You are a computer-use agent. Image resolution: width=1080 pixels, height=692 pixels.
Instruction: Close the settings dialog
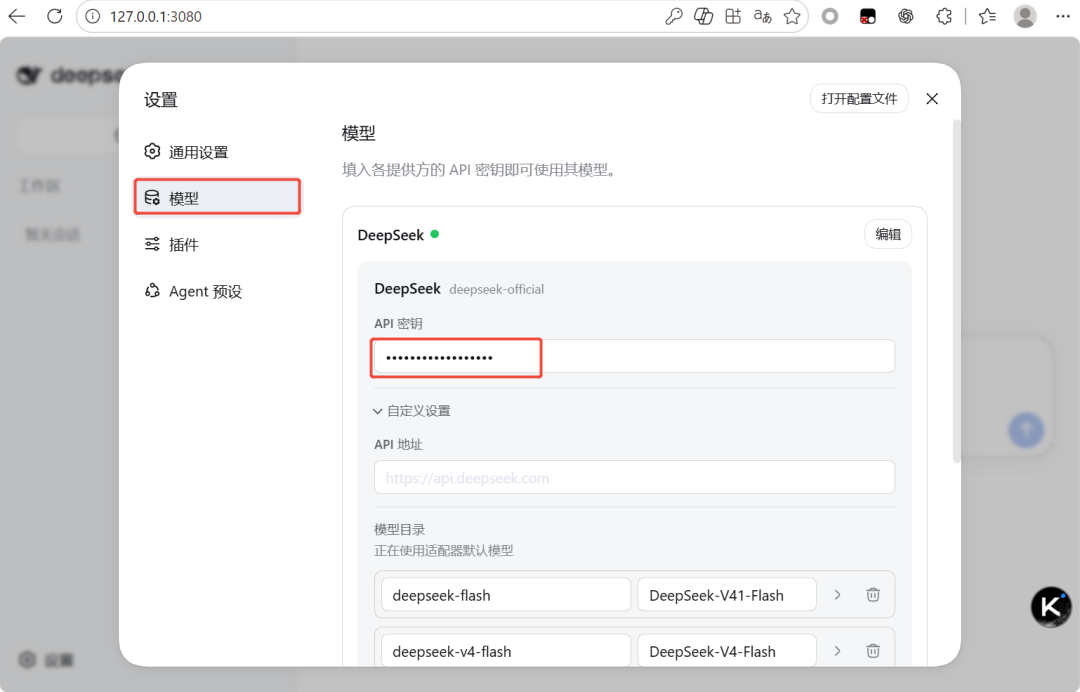(932, 98)
